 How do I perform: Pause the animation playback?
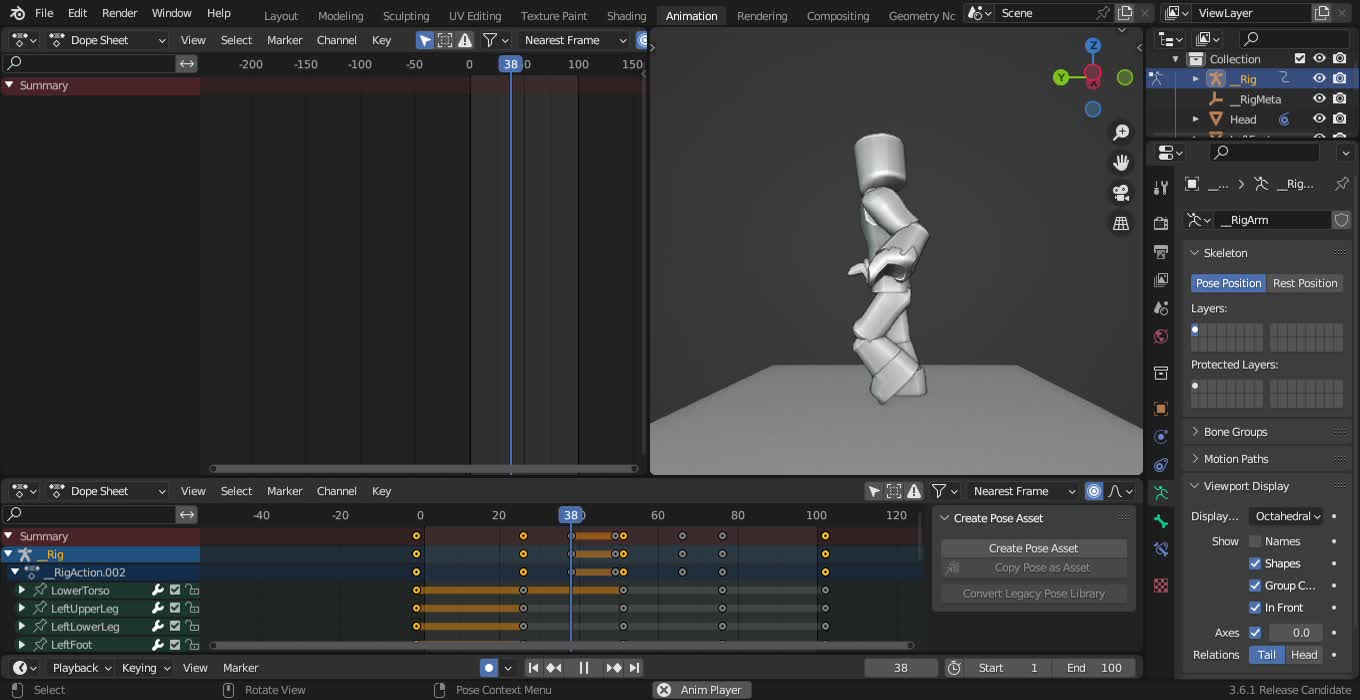point(584,668)
